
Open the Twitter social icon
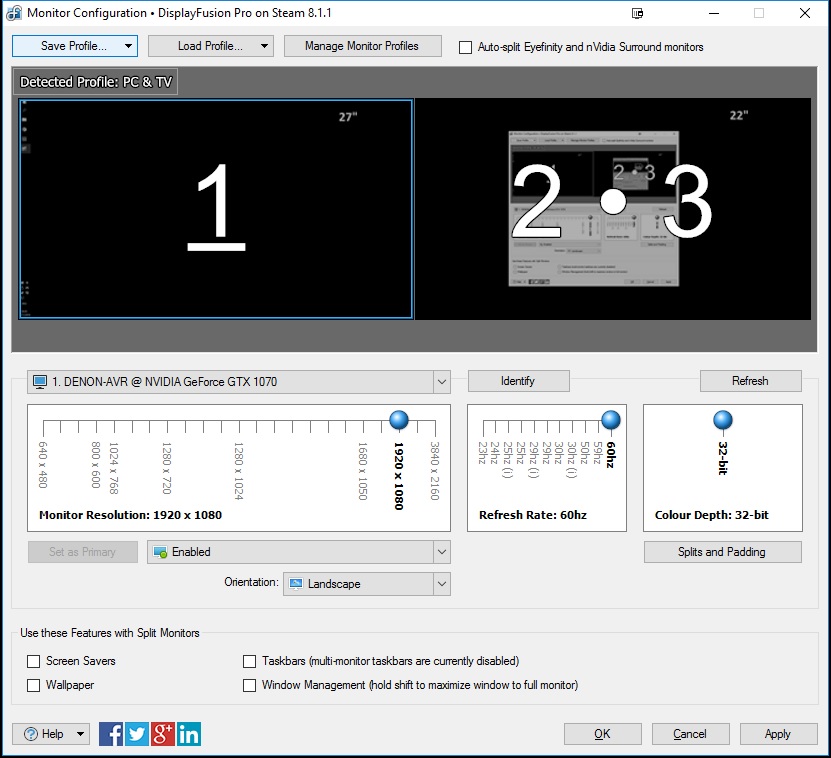137,734
